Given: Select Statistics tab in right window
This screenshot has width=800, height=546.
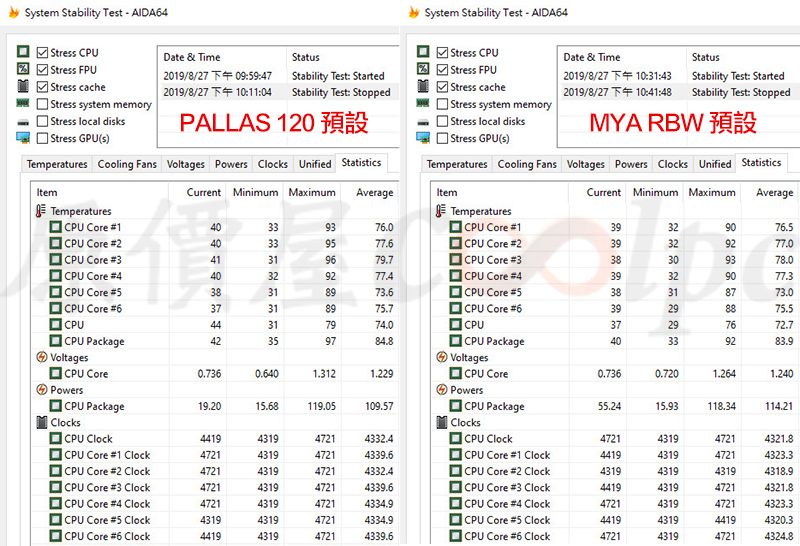Looking at the screenshot, I should (761, 163).
